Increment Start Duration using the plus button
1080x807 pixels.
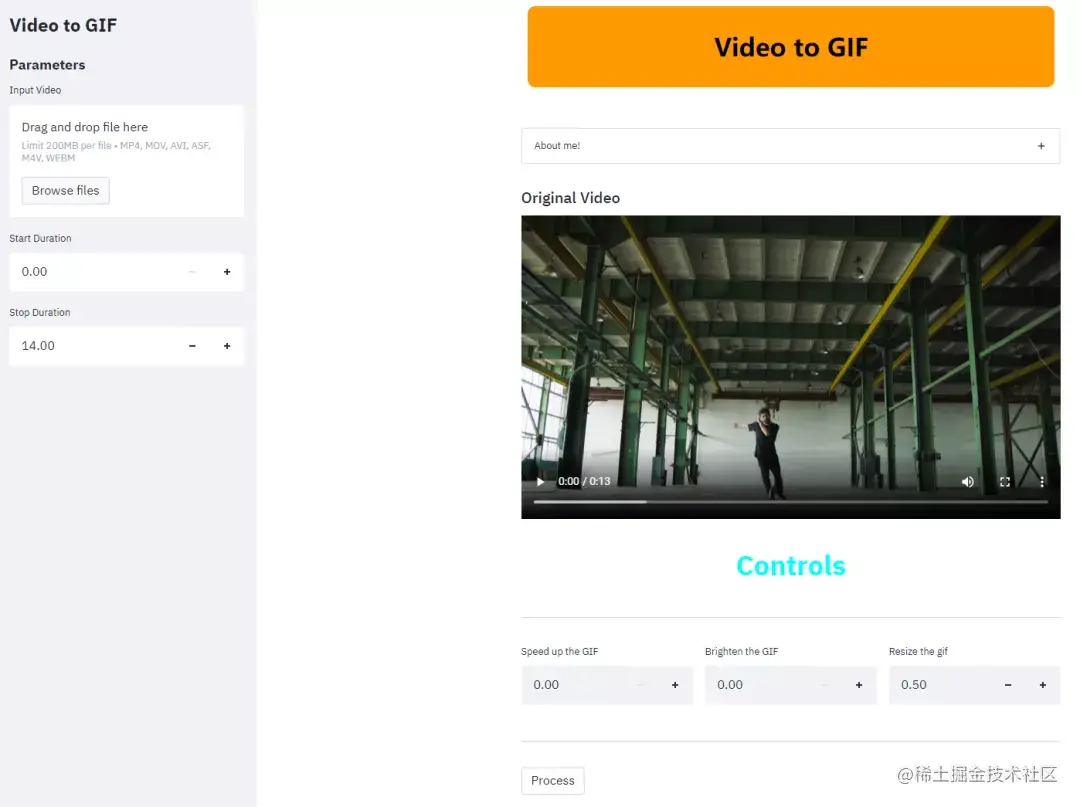(227, 271)
